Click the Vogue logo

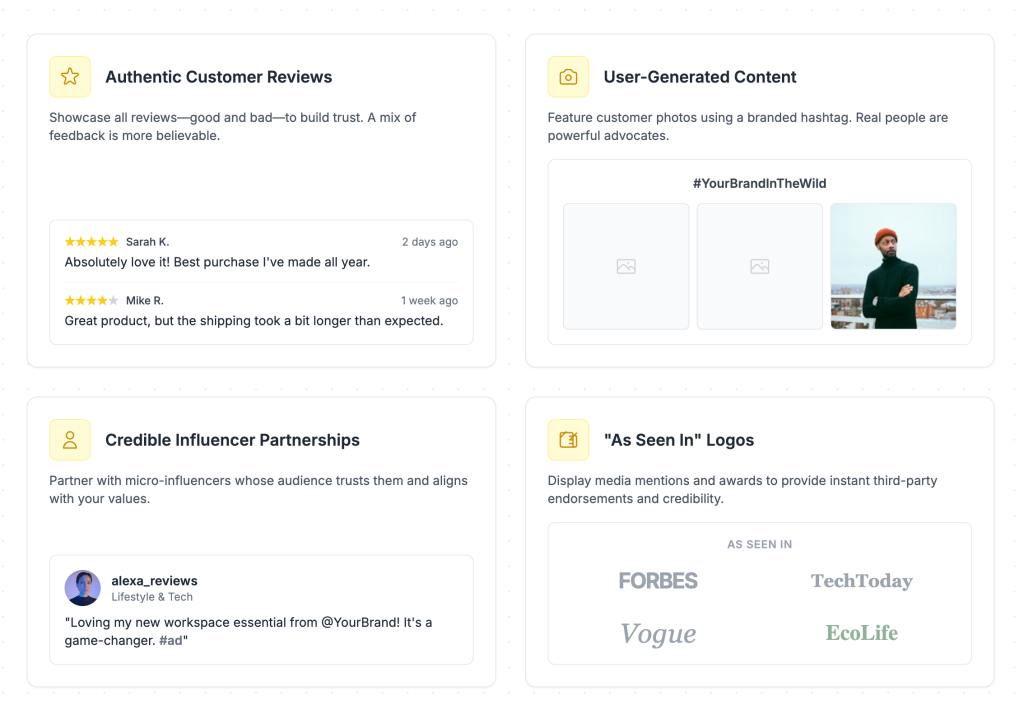tap(658, 633)
